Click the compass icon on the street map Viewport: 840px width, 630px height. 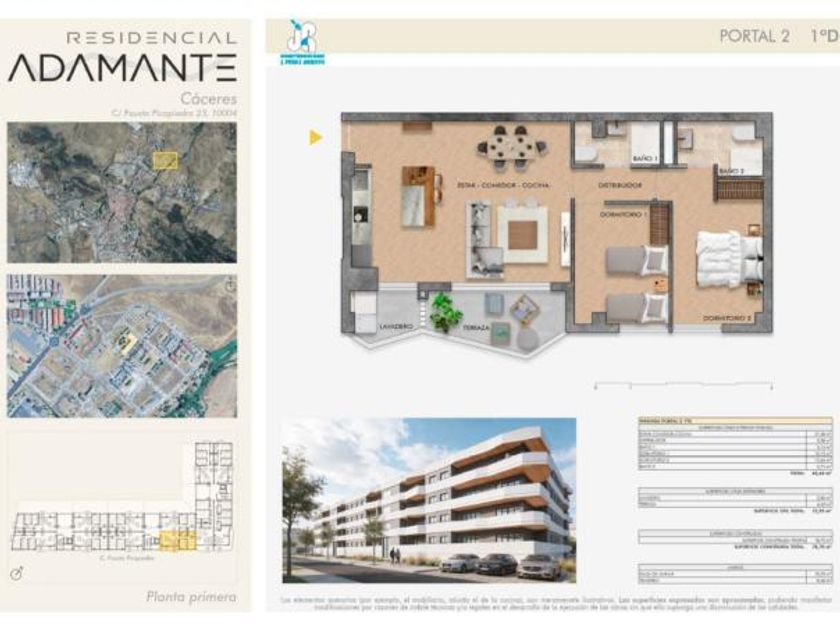tap(230, 284)
